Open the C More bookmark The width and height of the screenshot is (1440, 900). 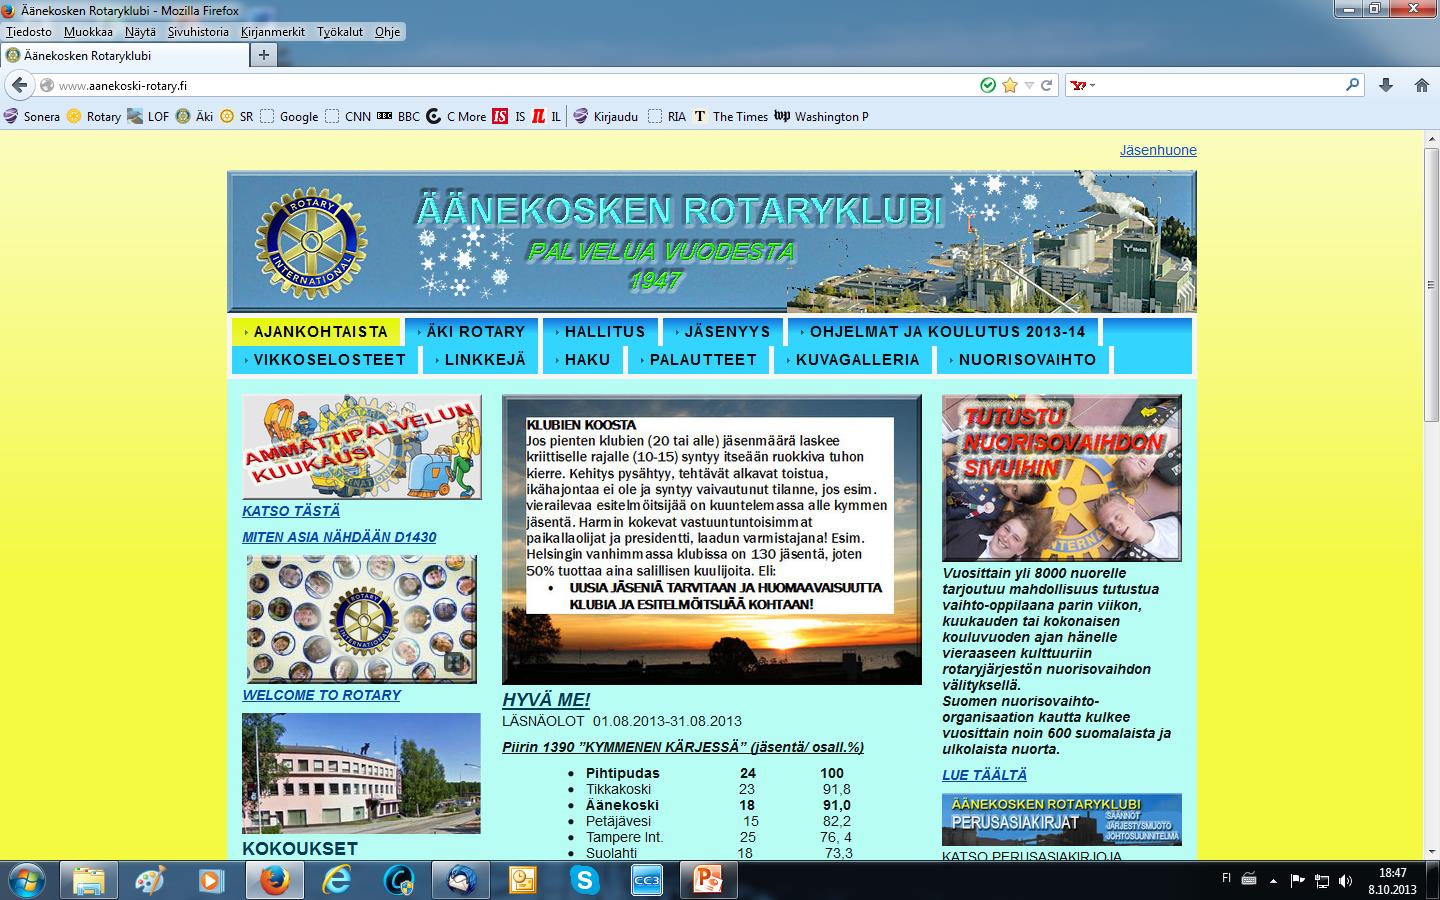[456, 116]
